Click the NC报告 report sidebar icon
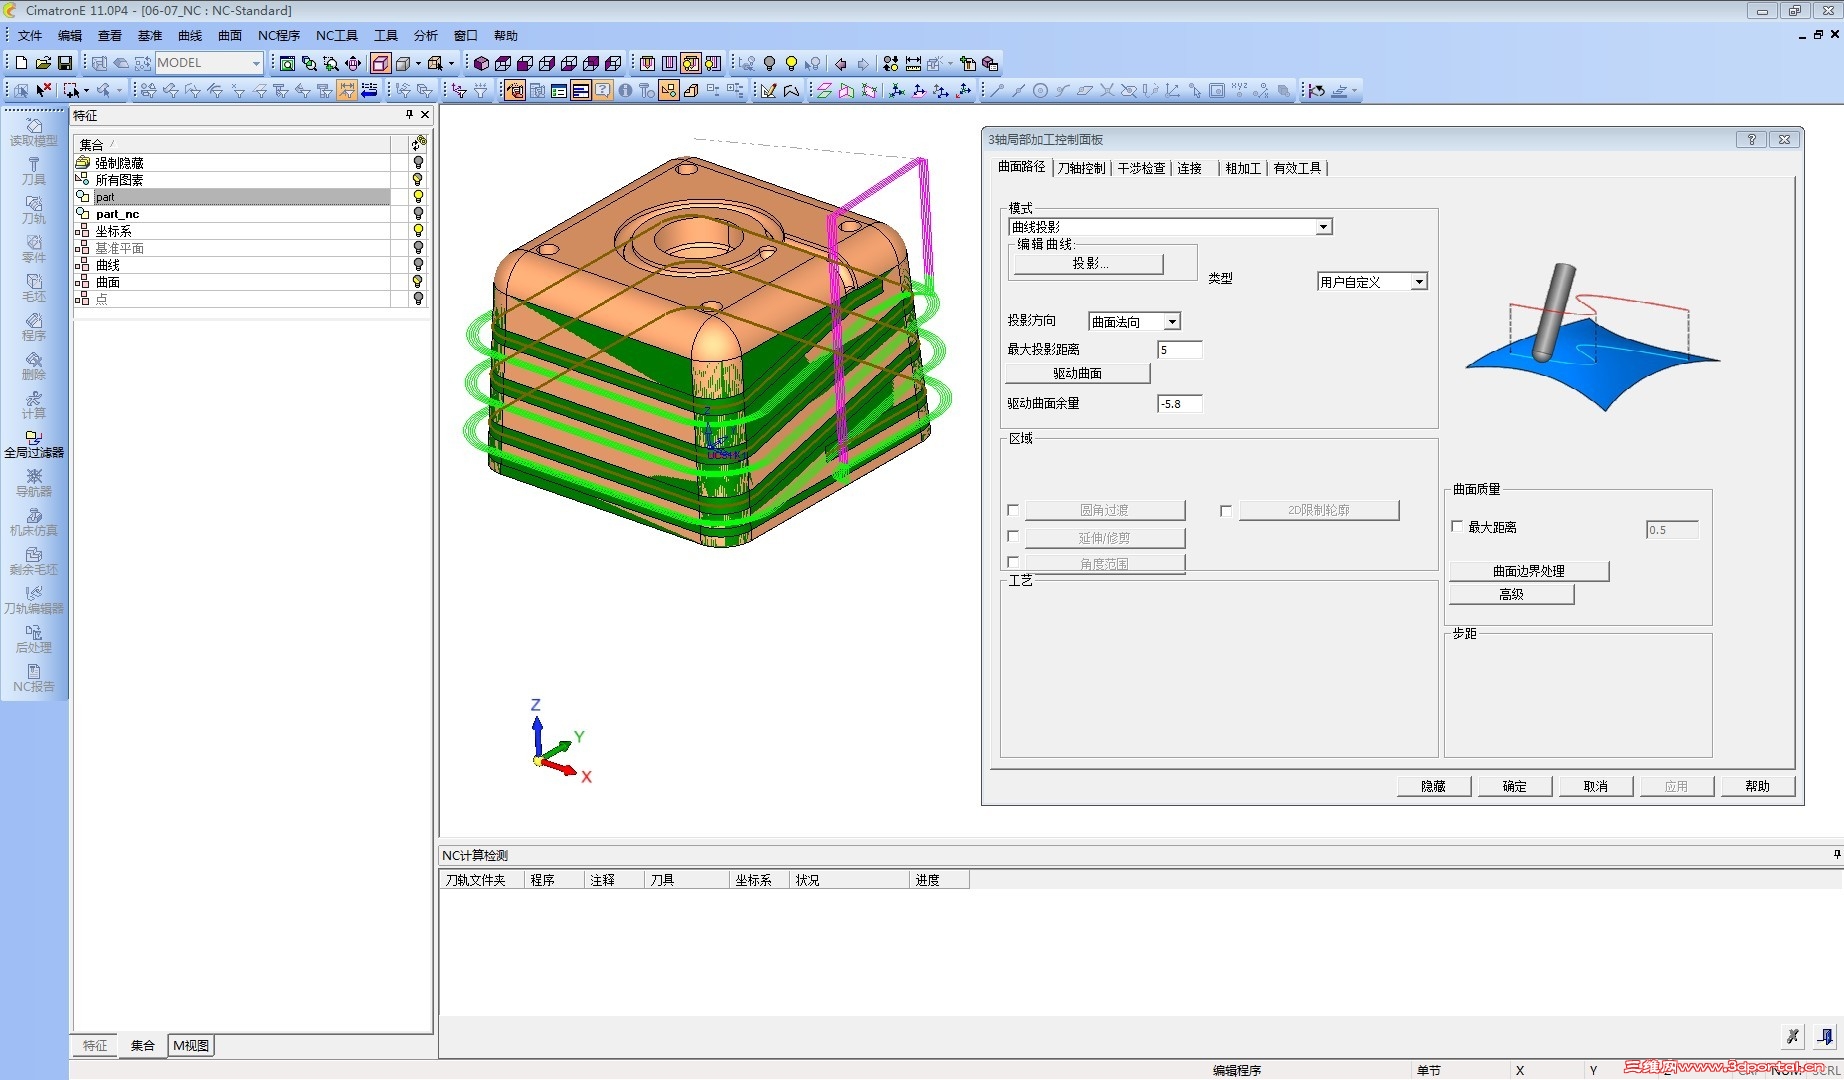 pyautogui.click(x=34, y=678)
